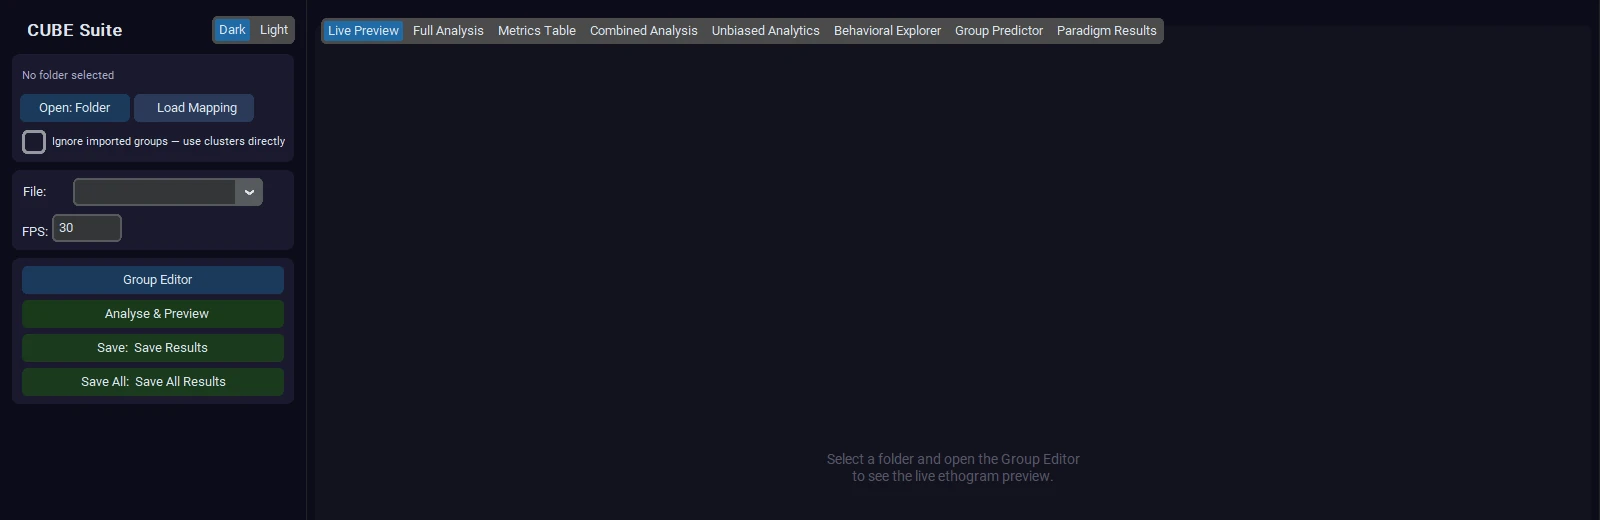Switch to Dark theme
Image resolution: width=1600 pixels, height=520 pixels.
pos(232,30)
